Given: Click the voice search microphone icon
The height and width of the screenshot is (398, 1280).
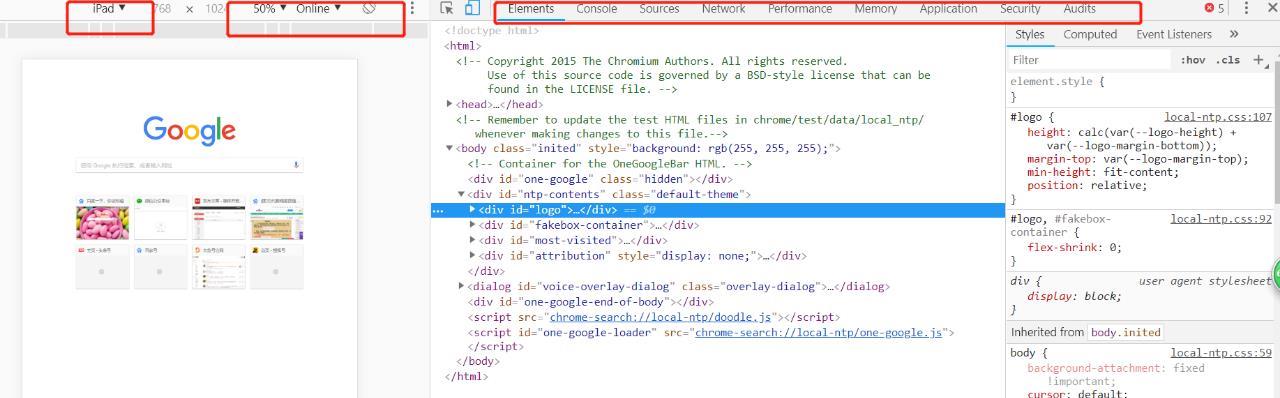Looking at the screenshot, I should pyautogui.click(x=297, y=165).
